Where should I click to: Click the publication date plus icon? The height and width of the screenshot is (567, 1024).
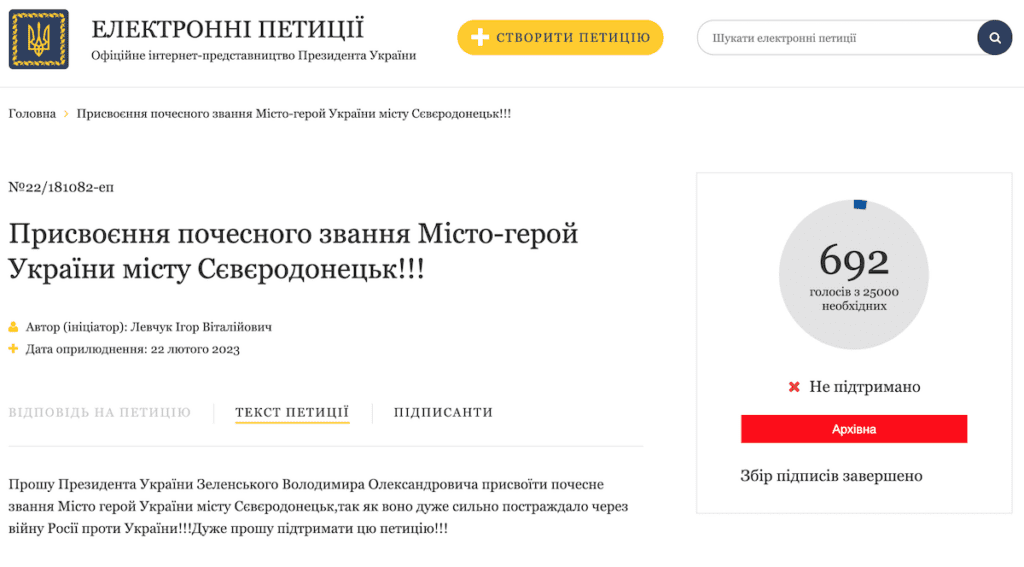click(13, 349)
